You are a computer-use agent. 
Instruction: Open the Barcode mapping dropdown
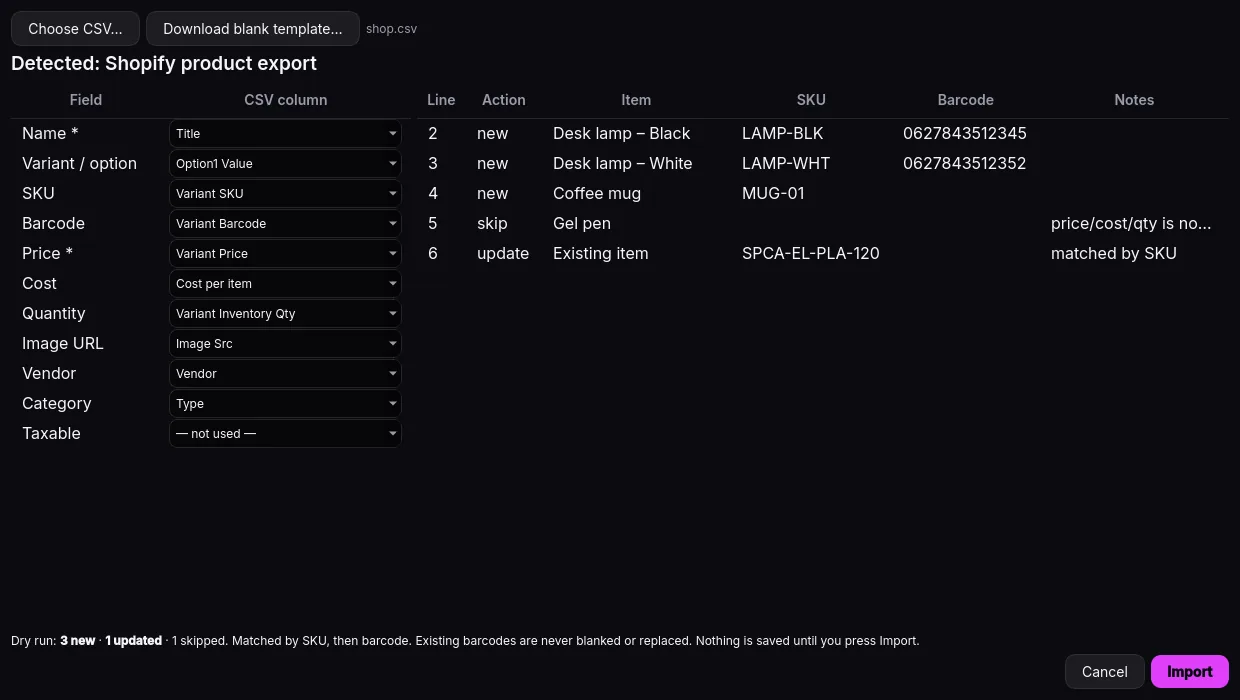[x=285, y=224]
